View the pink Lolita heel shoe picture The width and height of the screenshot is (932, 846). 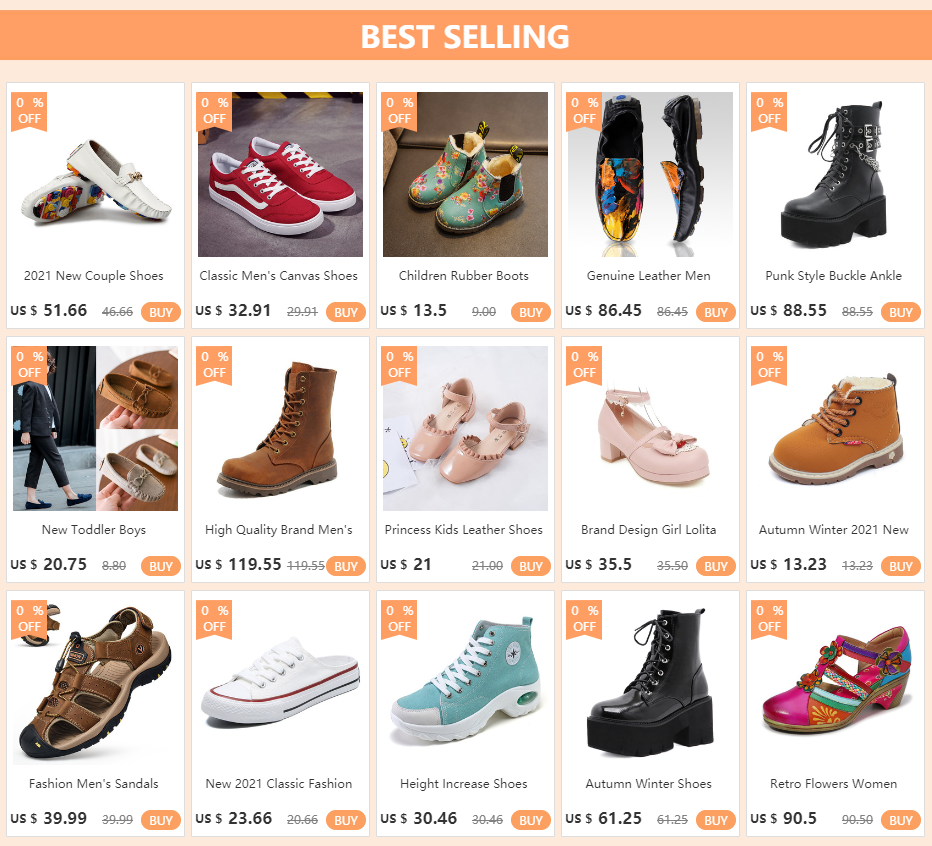[x=650, y=428]
